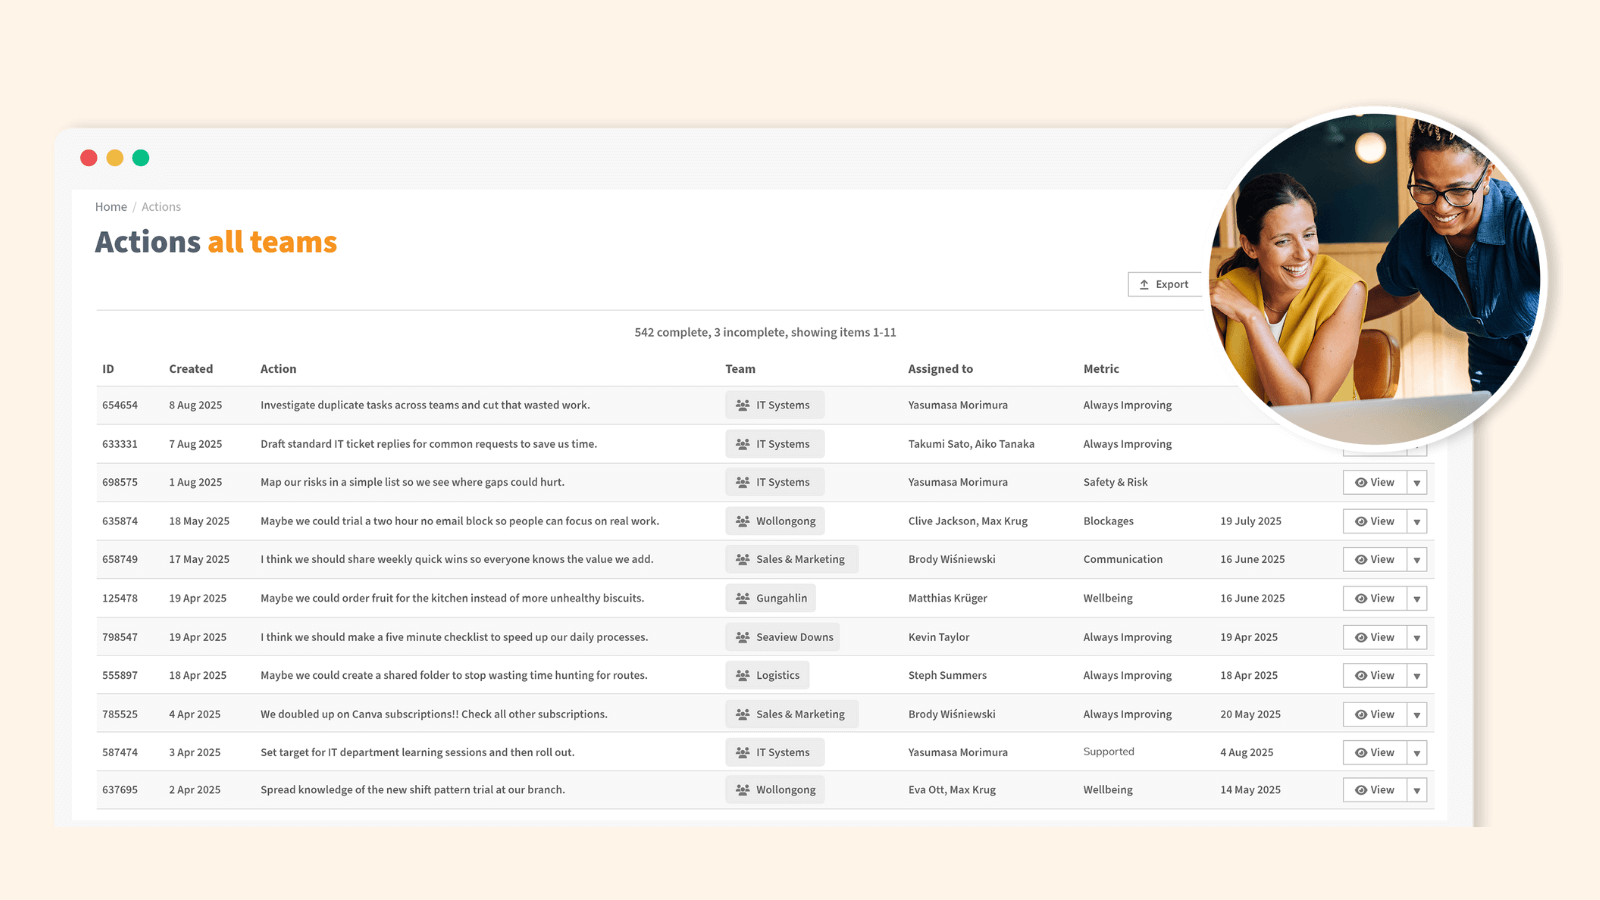
Task: Click the Safety & Risk metric
Action: click(1115, 482)
